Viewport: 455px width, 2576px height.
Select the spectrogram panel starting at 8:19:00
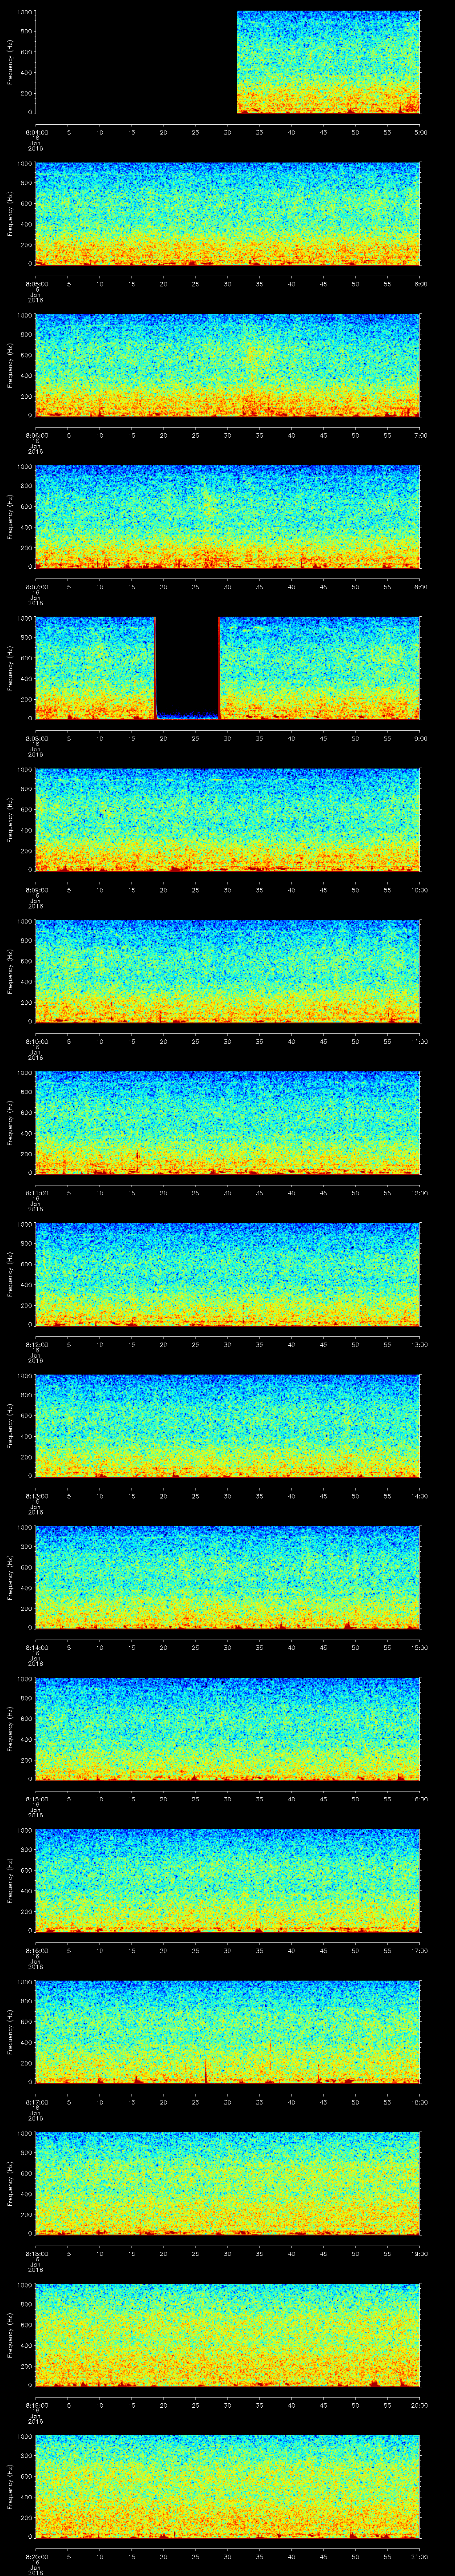click(x=228, y=2335)
